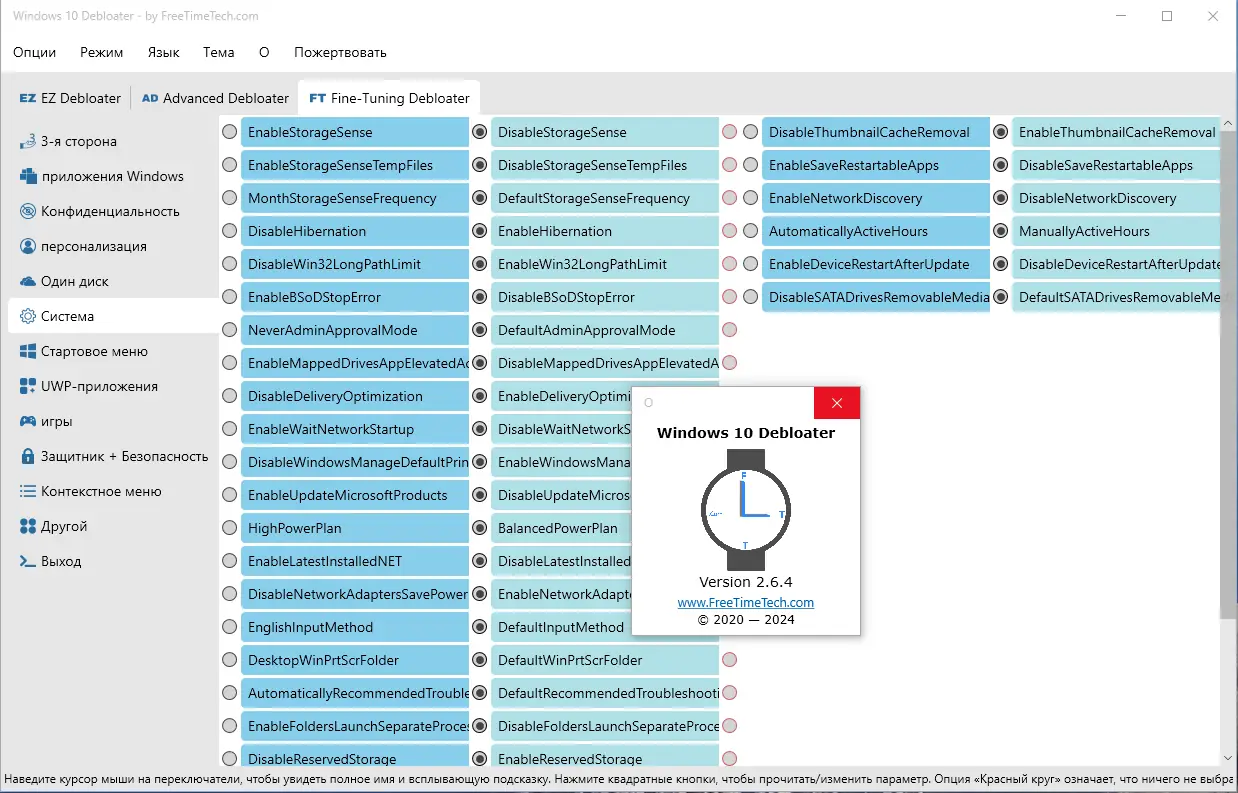Screen dimensions: 1238x793
Task: Click the © 2020 — 2024 copyright text
Action: point(746,619)
